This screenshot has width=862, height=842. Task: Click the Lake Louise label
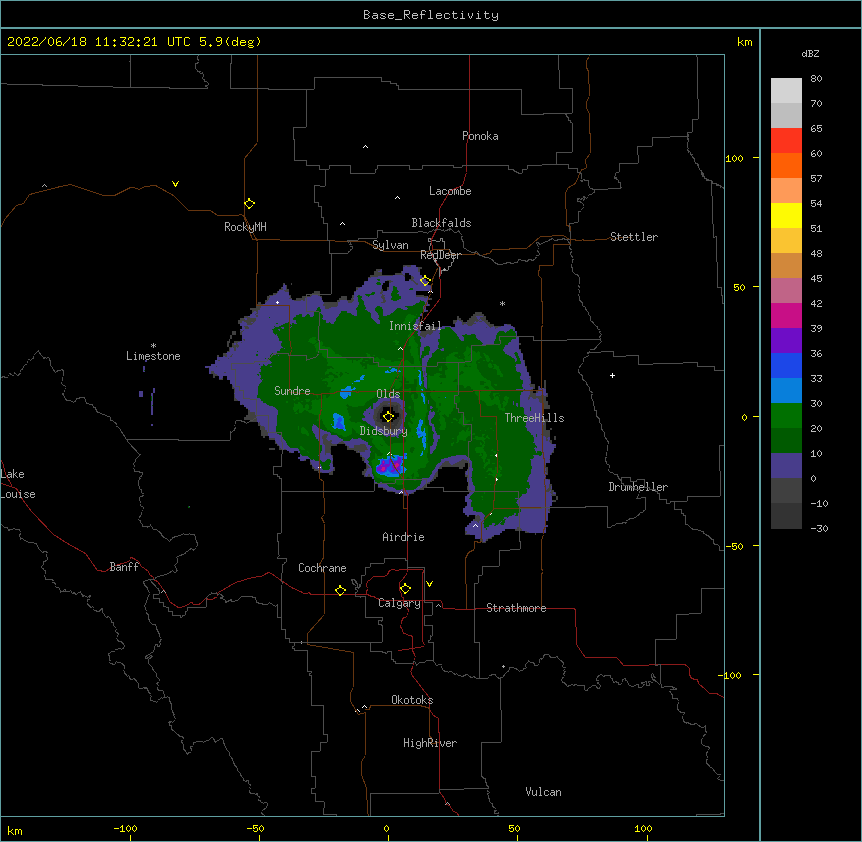click(x=18, y=484)
